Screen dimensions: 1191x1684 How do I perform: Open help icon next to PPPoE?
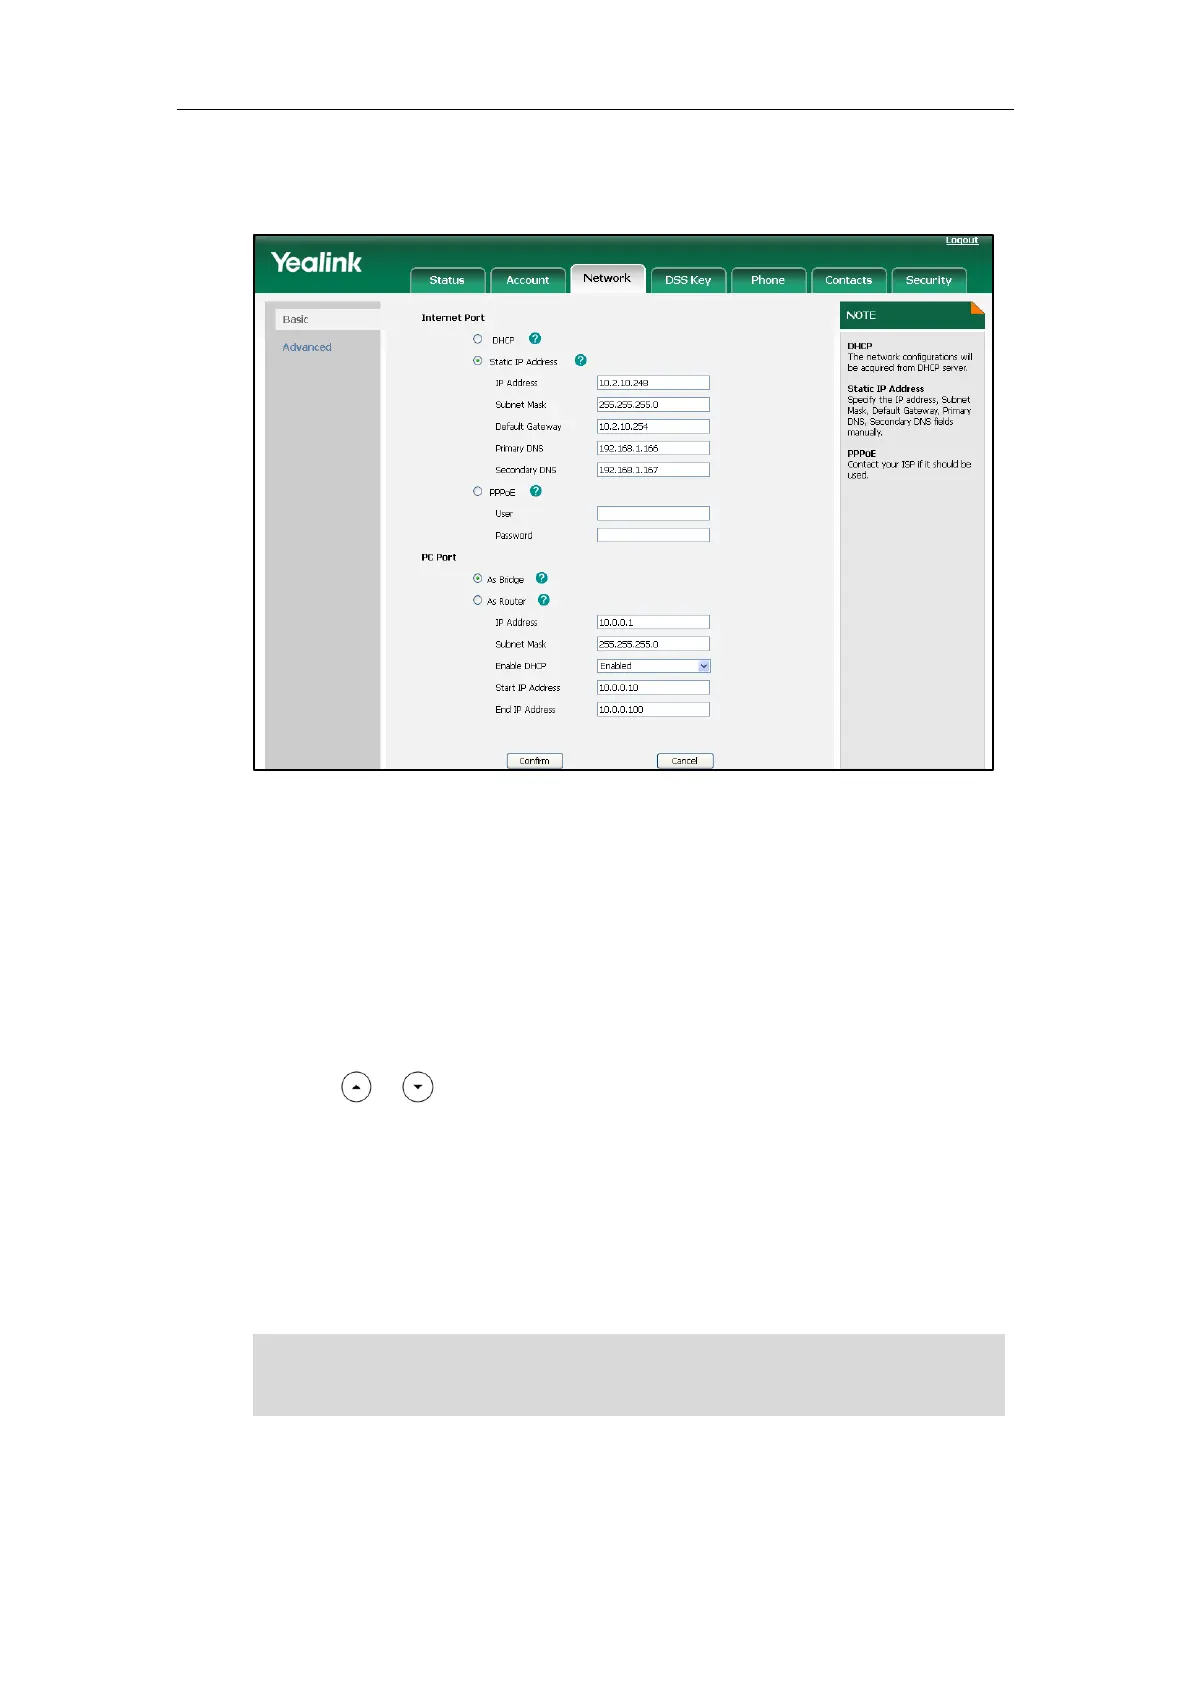(536, 491)
